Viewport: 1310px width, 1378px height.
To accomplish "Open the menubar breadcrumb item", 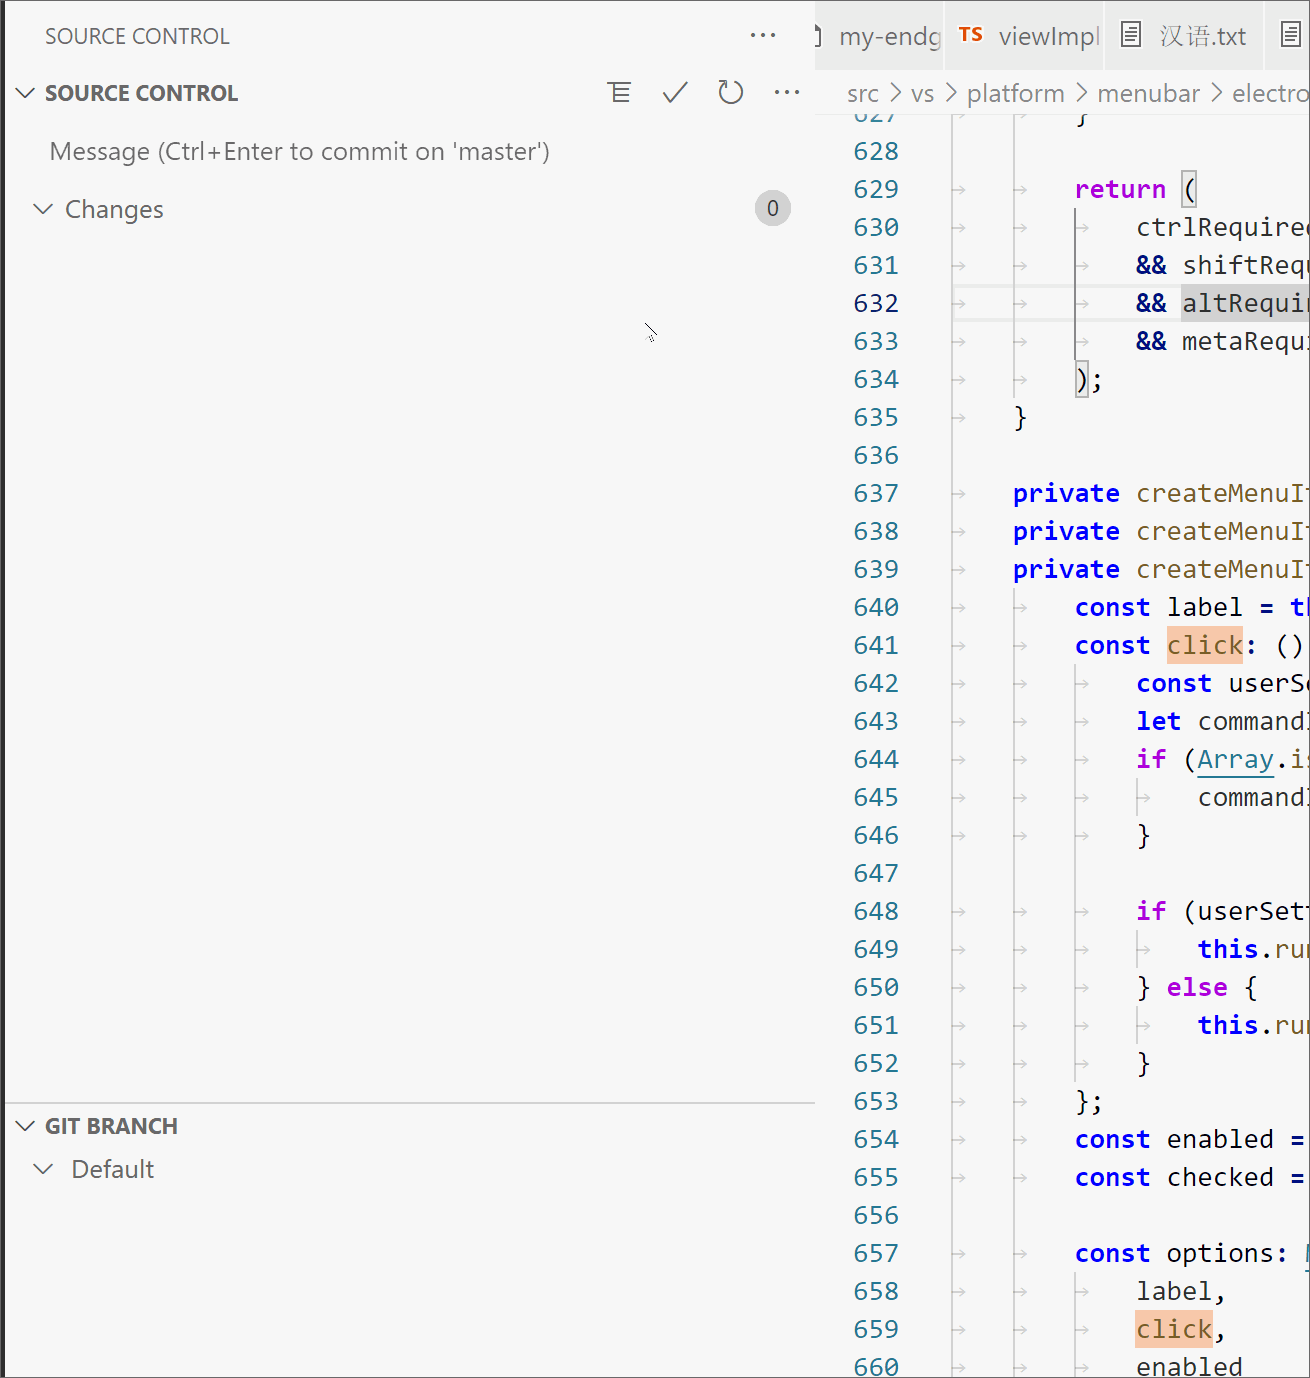I will (1148, 92).
